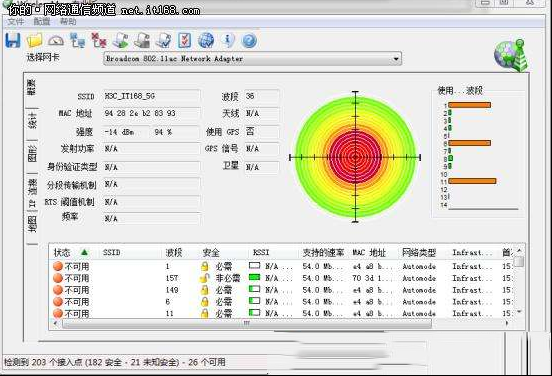Select the row with channel 157
This screenshot has height=376, width=552.
[x=282, y=278]
